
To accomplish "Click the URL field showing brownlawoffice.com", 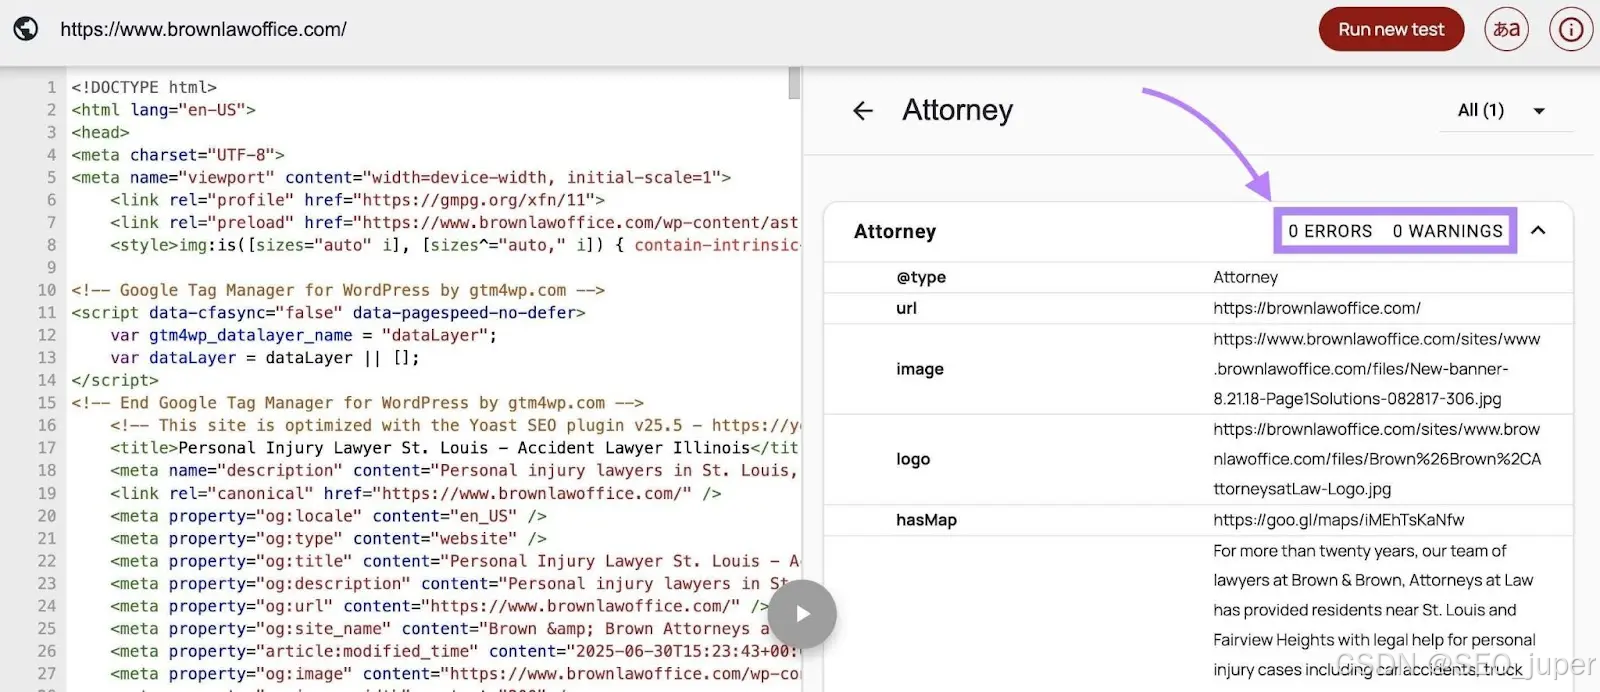I will tap(203, 29).
